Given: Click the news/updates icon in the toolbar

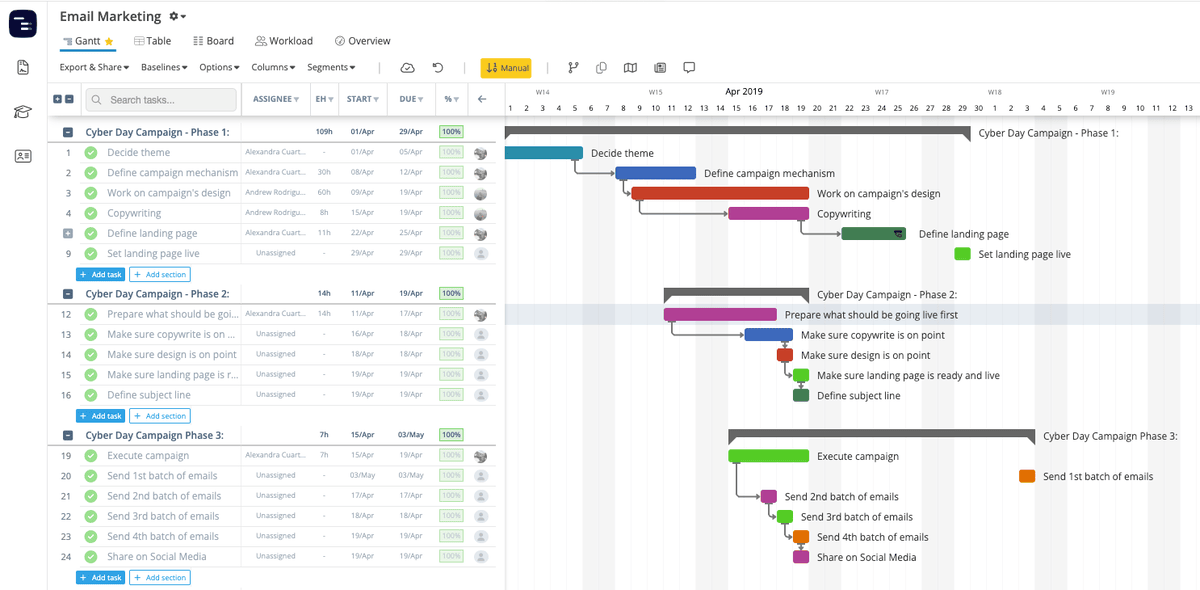Looking at the screenshot, I should click(x=660, y=67).
